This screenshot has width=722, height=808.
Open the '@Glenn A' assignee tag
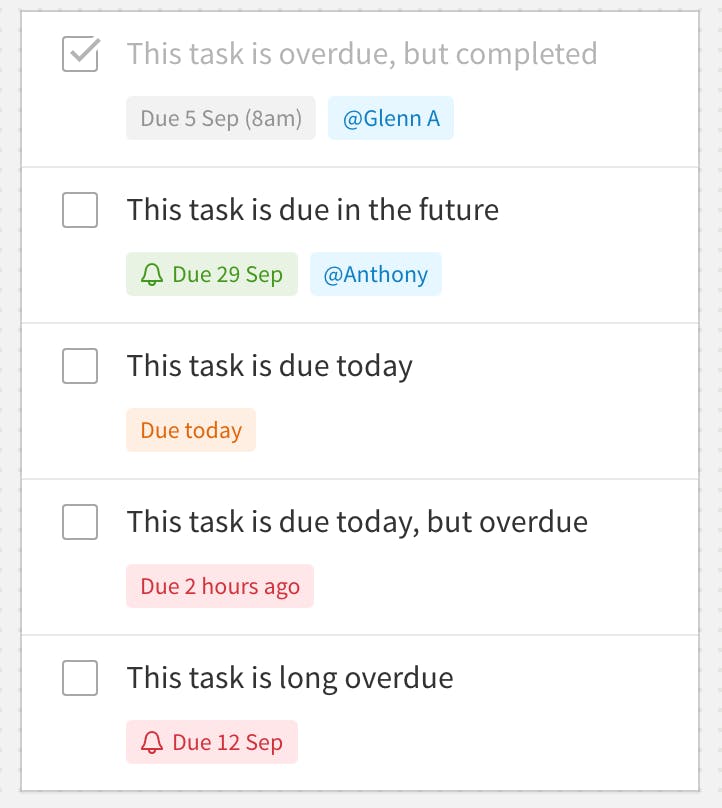pyautogui.click(x=391, y=119)
